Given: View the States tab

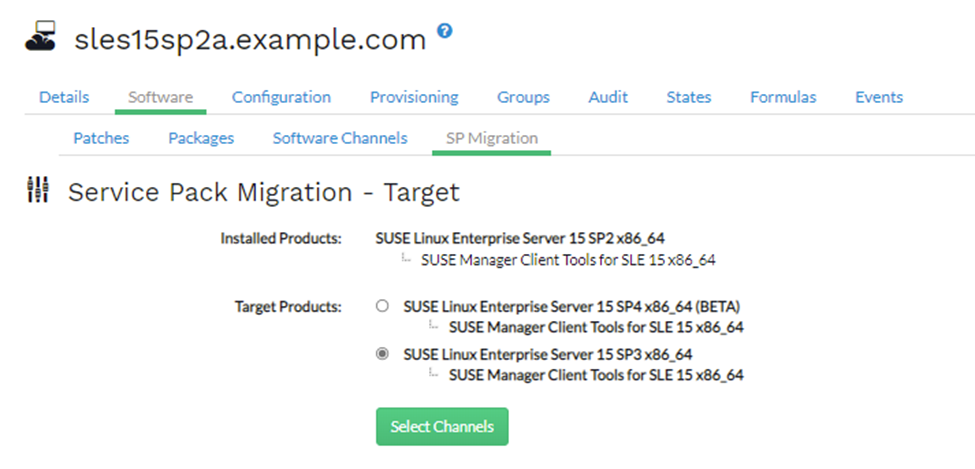Looking at the screenshot, I should pos(689,97).
